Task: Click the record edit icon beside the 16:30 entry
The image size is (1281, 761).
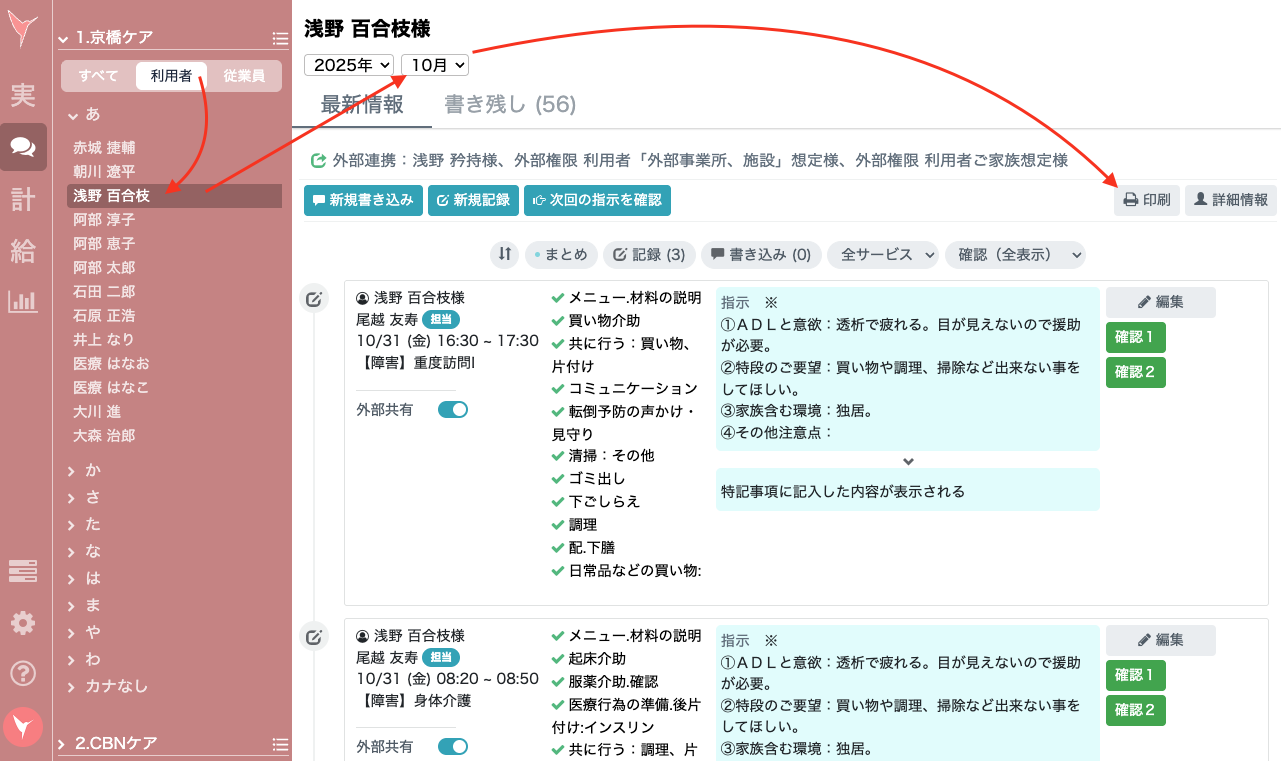Action: pyautogui.click(x=314, y=298)
